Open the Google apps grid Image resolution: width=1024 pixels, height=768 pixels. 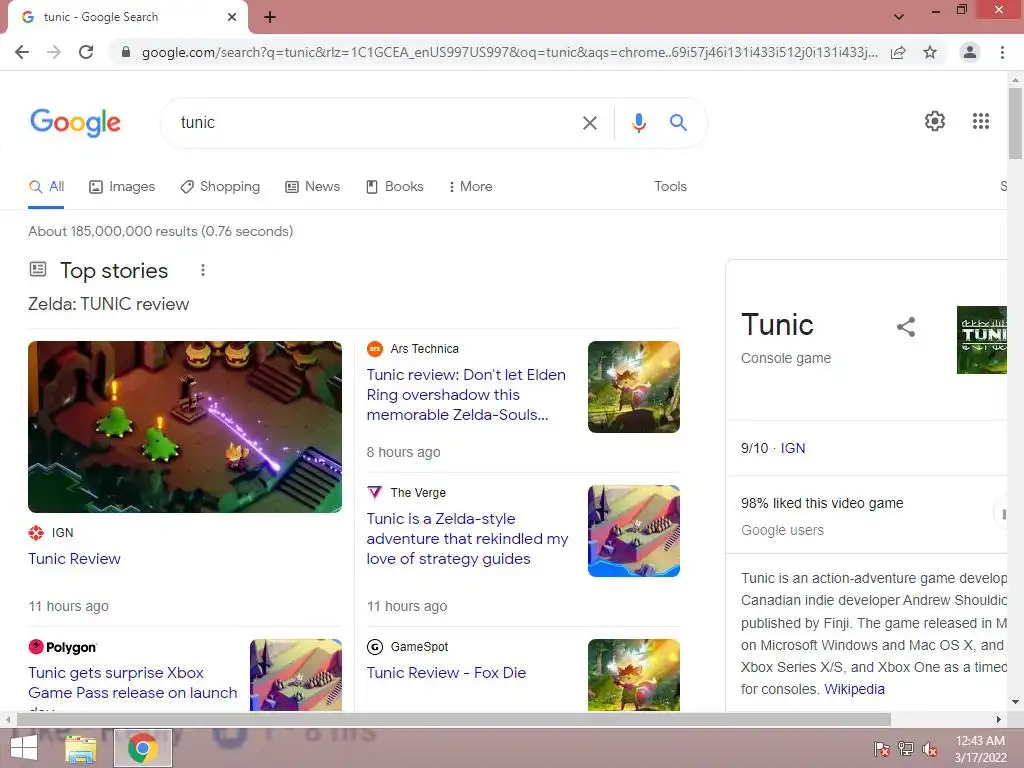(x=980, y=121)
